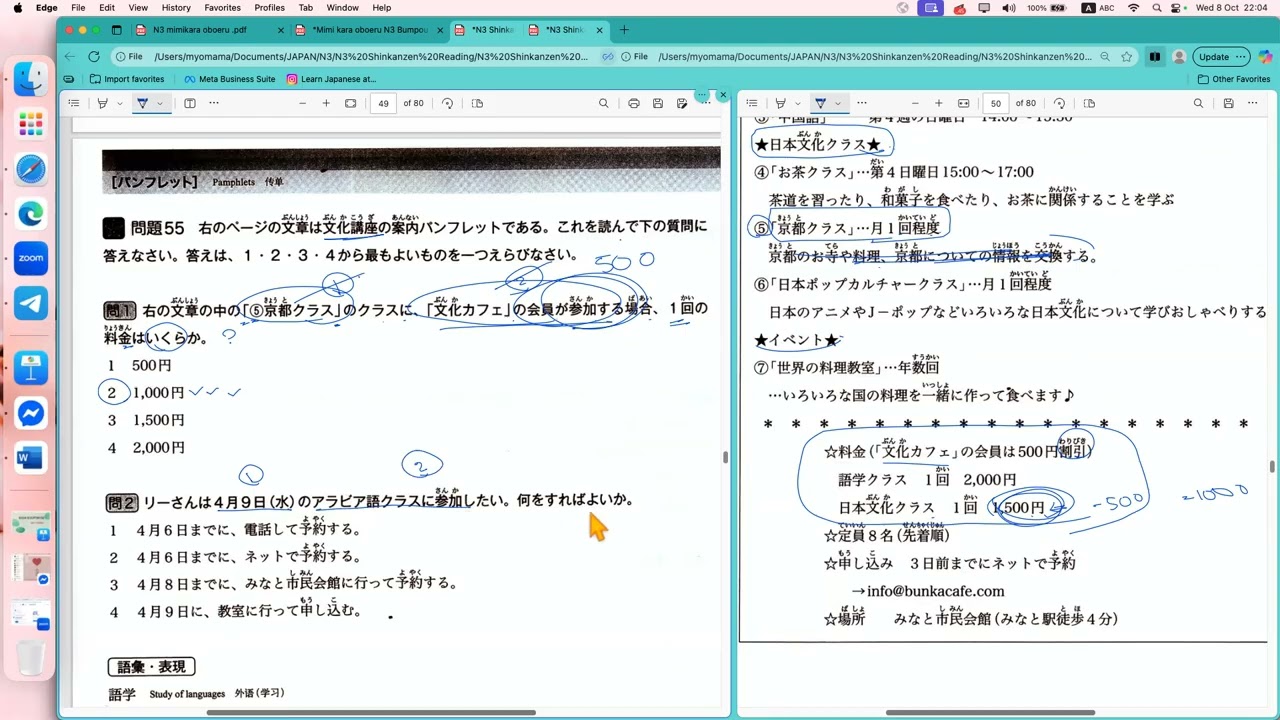Click the Update button in Edge toolbar
Image resolution: width=1280 pixels, height=720 pixels.
[1222, 57]
